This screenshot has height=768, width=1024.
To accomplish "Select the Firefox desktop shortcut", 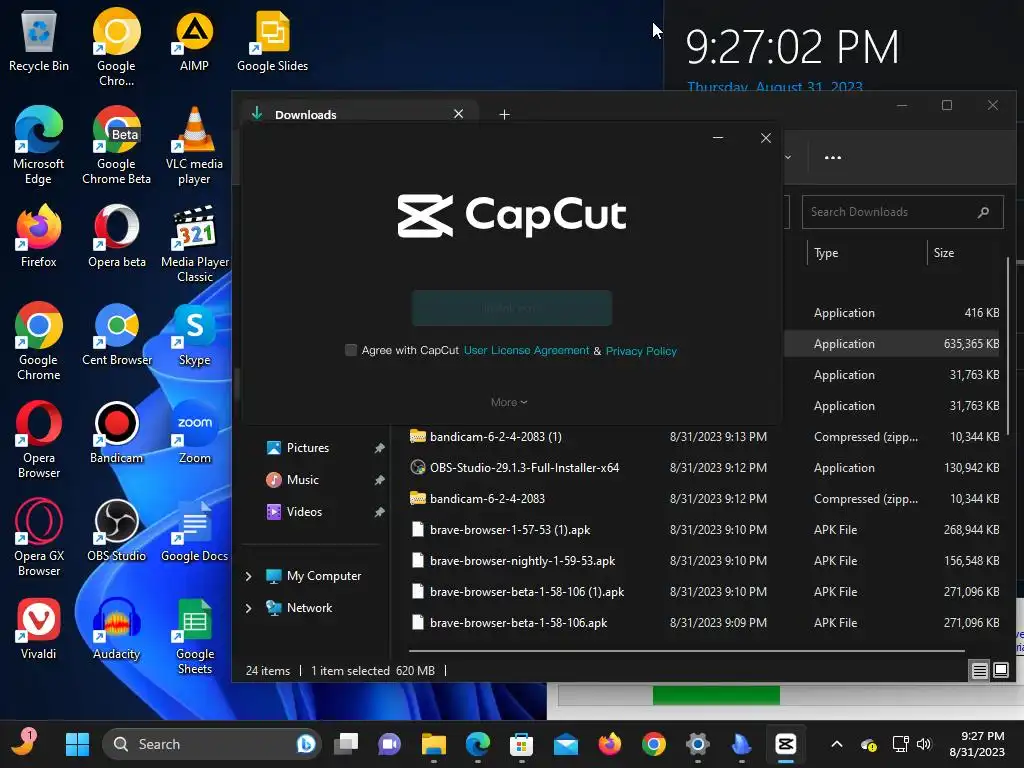I will (39, 236).
